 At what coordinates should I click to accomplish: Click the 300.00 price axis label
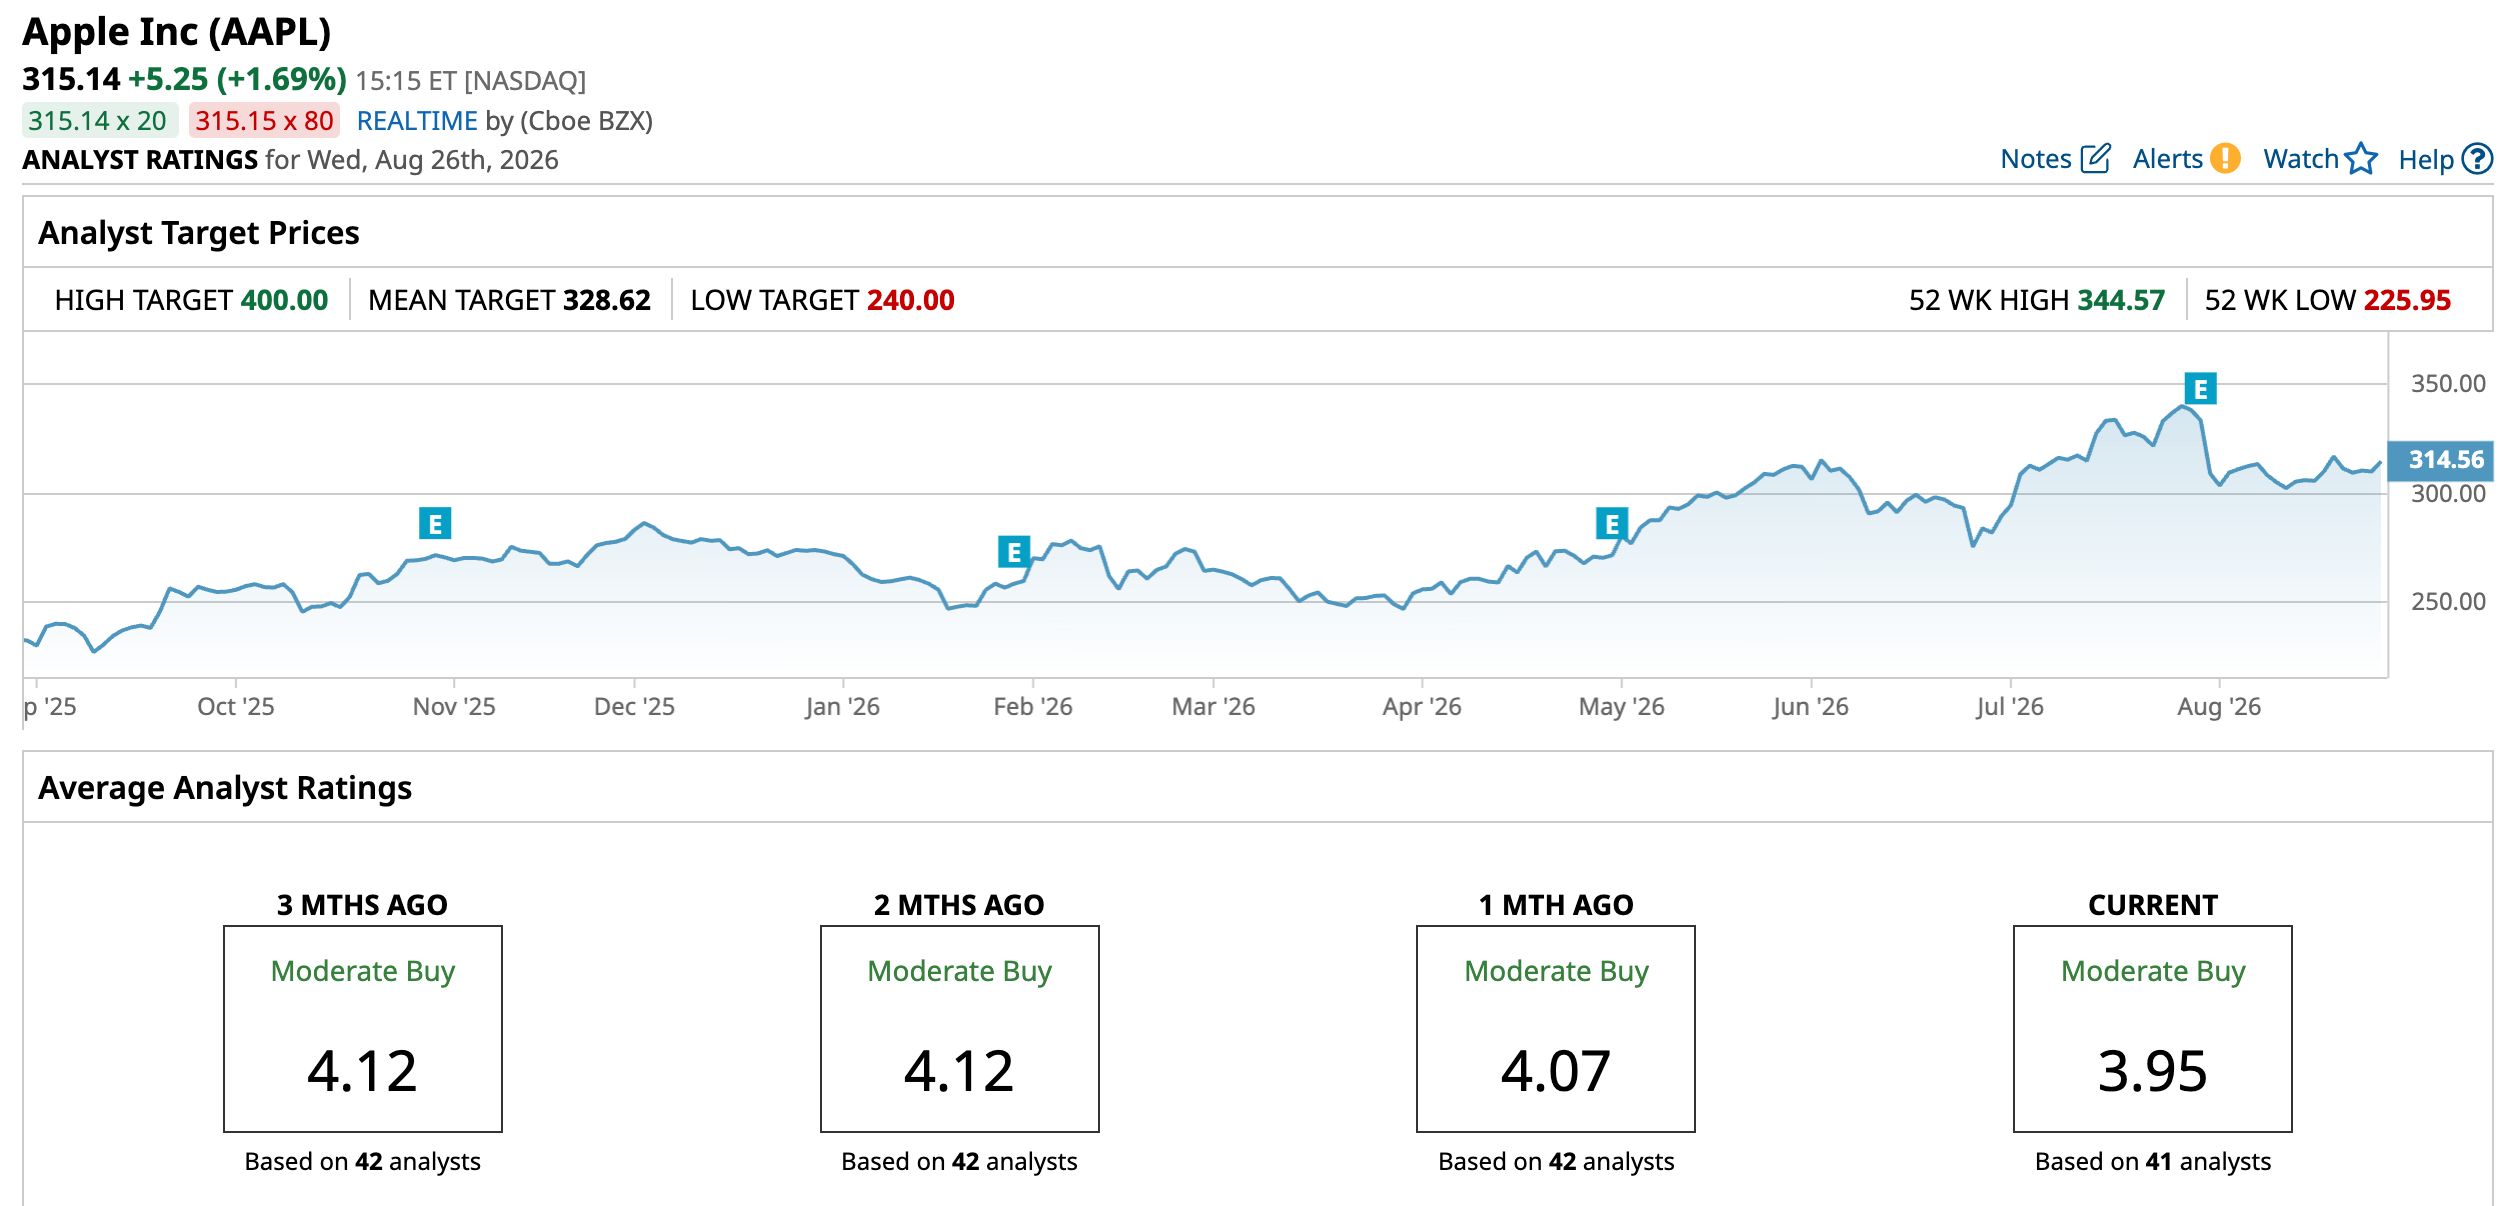tap(2448, 494)
